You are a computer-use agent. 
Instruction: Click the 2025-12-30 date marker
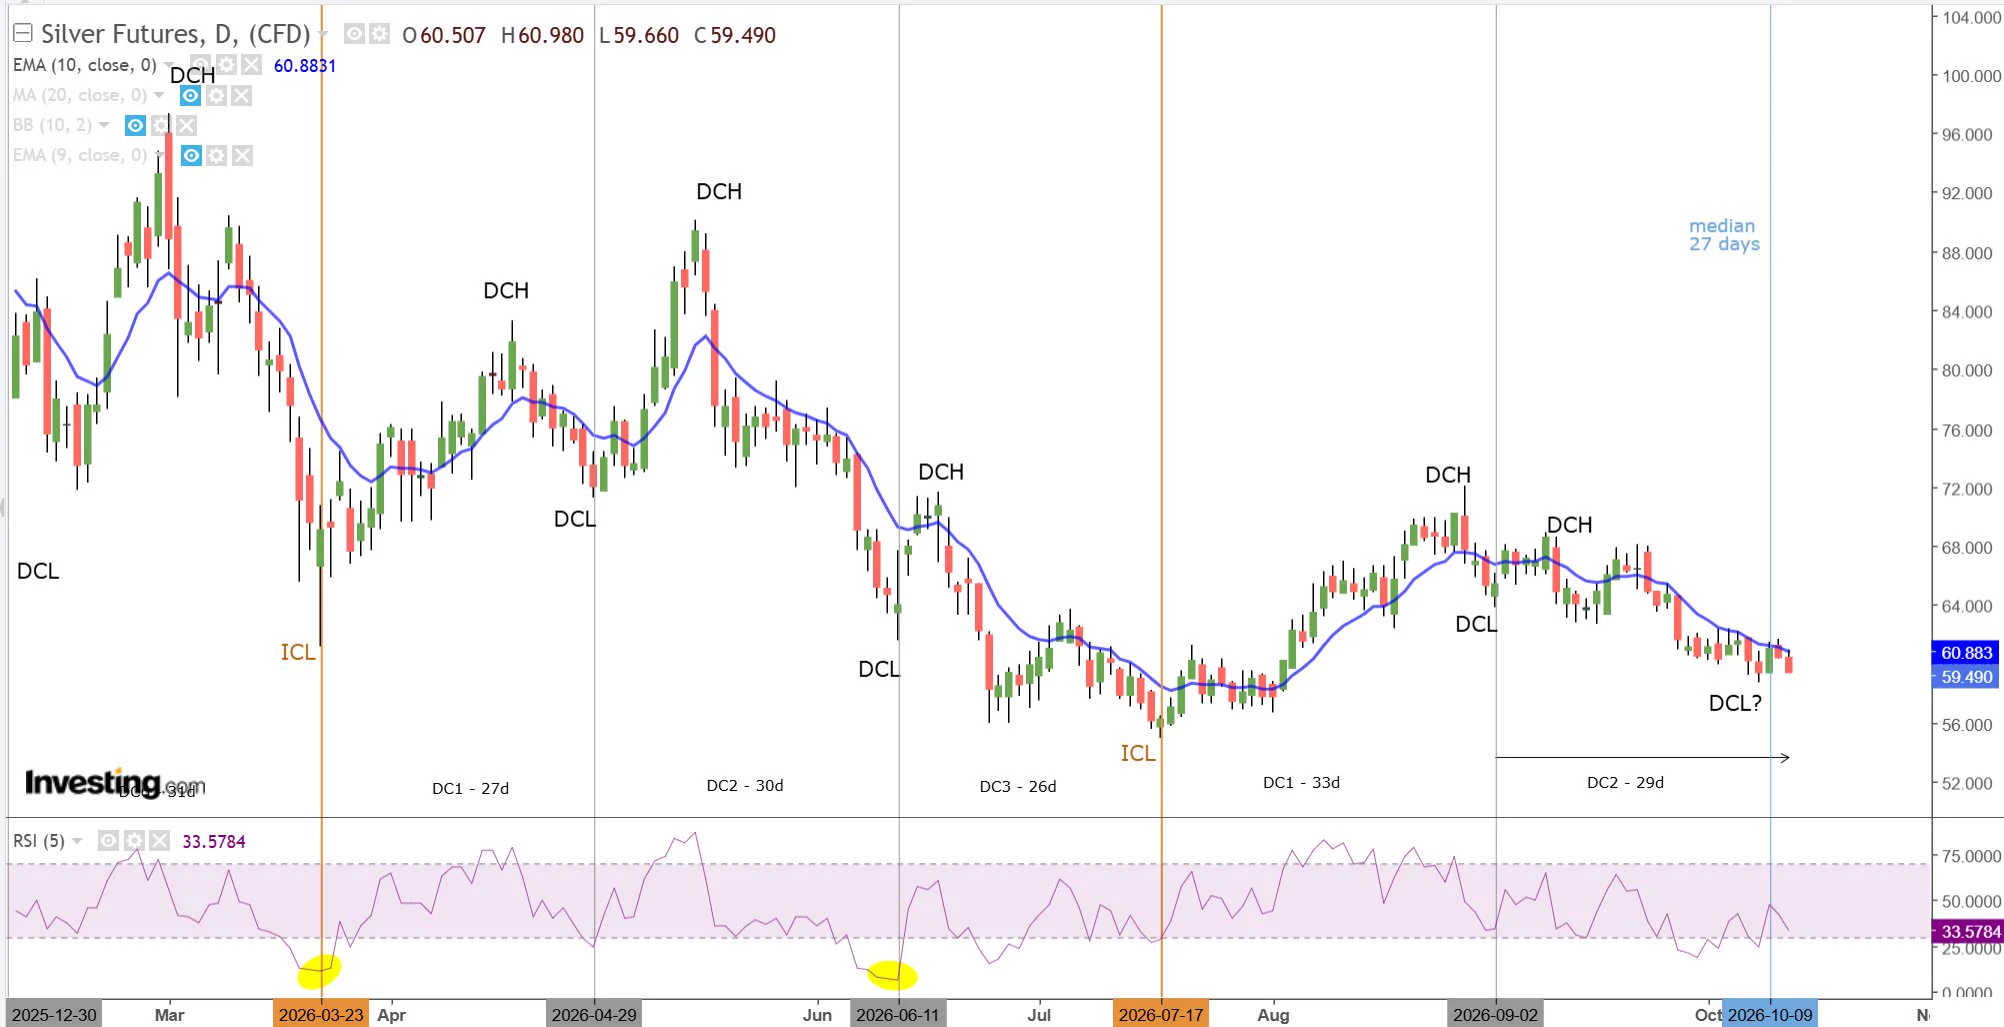(x=54, y=1014)
